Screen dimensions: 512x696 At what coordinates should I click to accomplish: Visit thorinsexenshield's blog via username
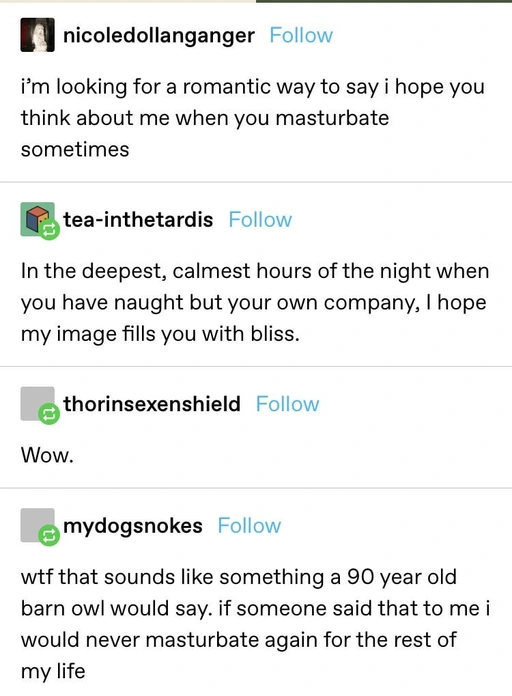pyautogui.click(x=152, y=404)
